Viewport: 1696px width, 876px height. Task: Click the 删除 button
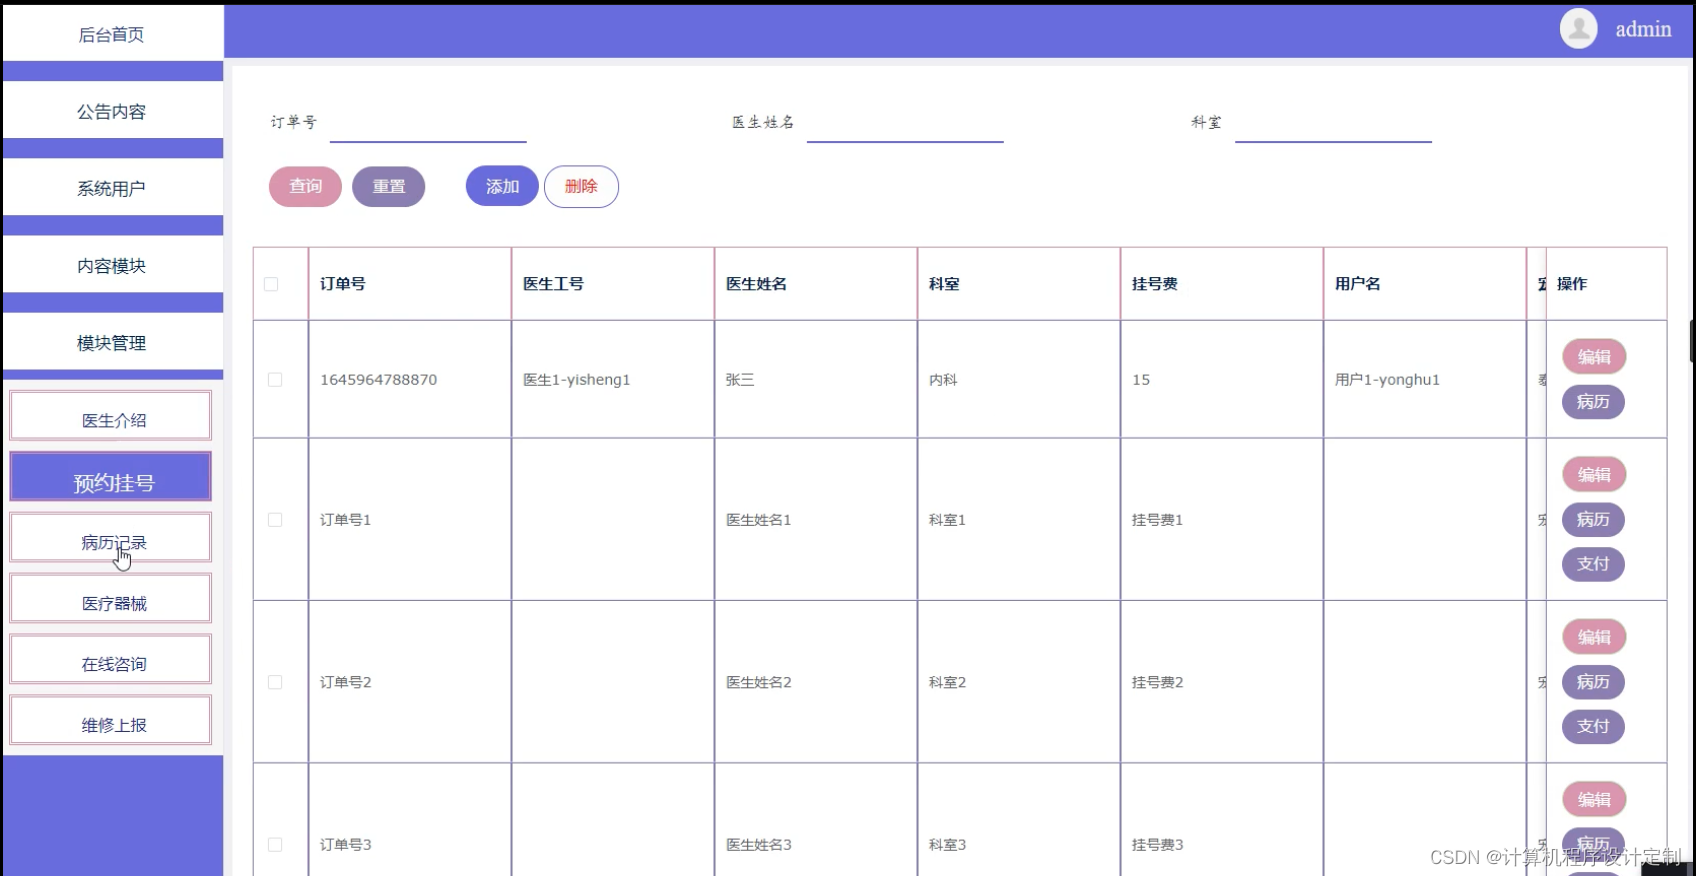(581, 186)
